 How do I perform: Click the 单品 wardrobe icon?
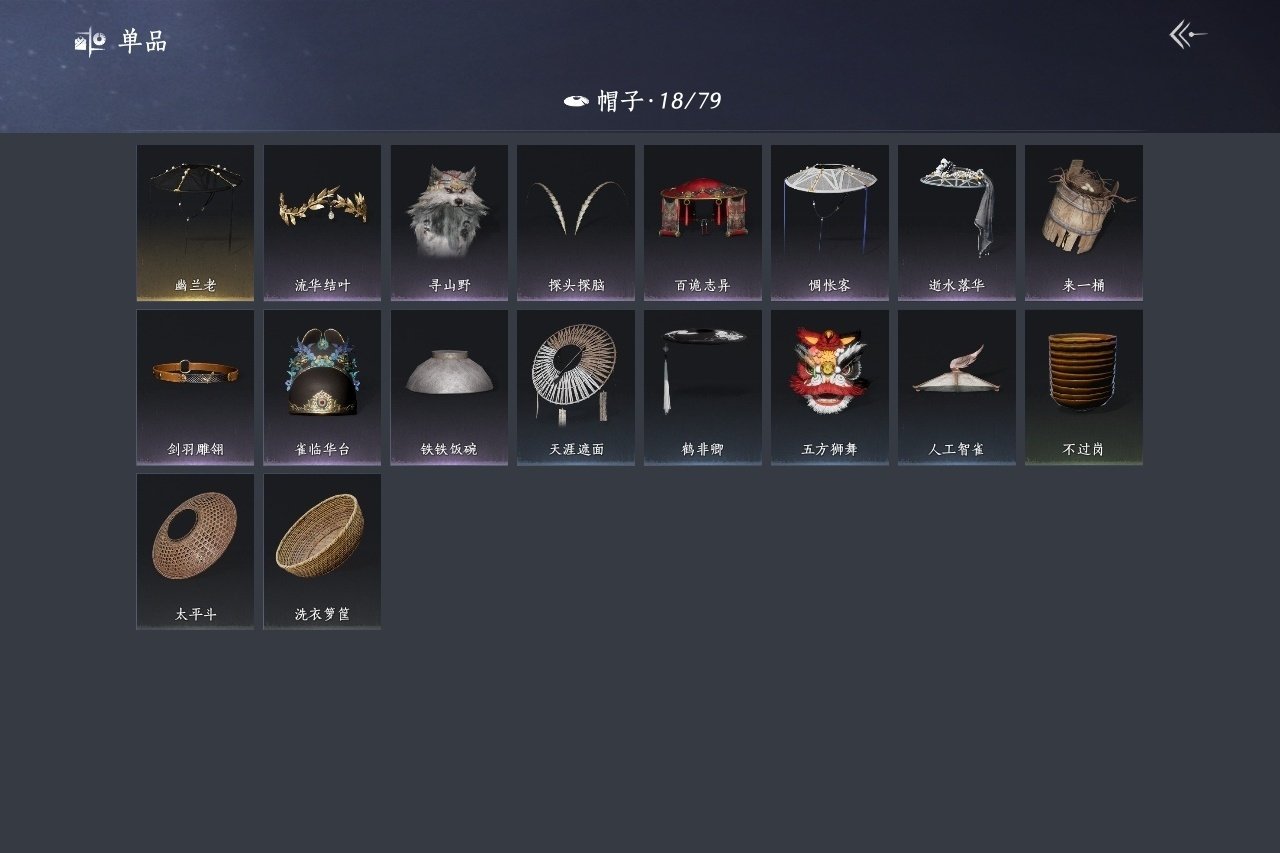click(90, 42)
